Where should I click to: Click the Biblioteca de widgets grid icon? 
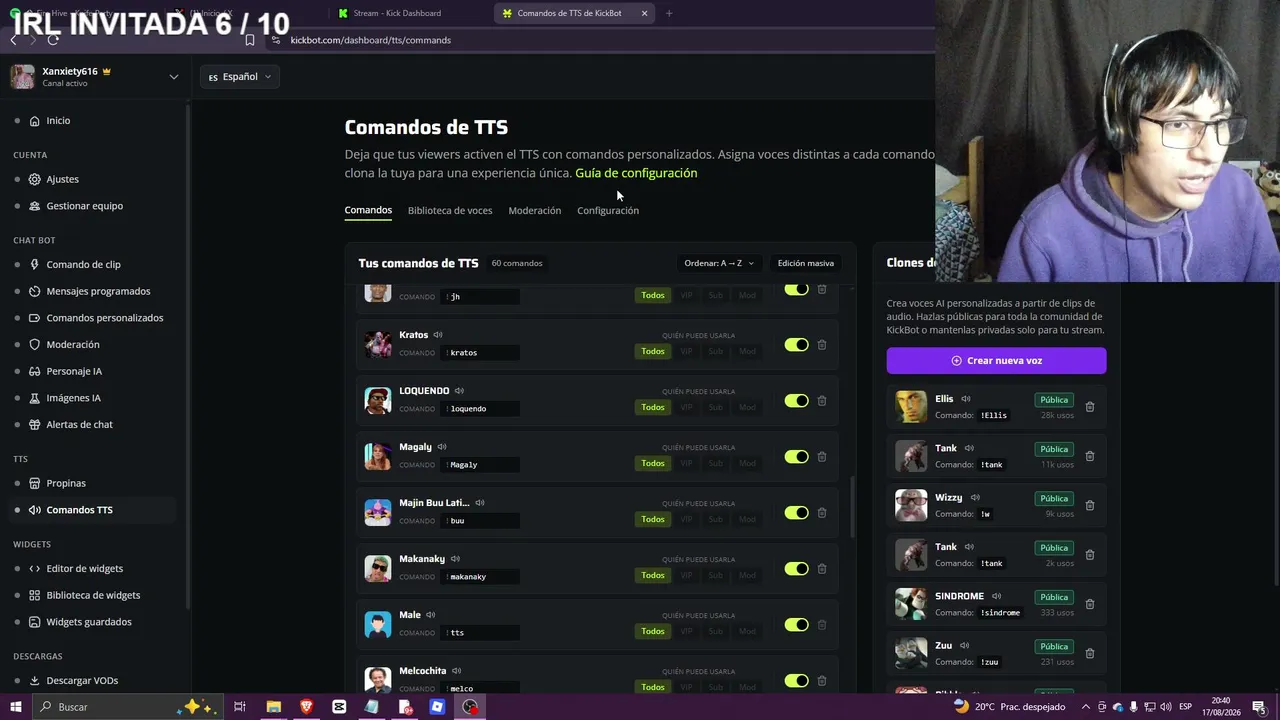click(x=34, y=595)
